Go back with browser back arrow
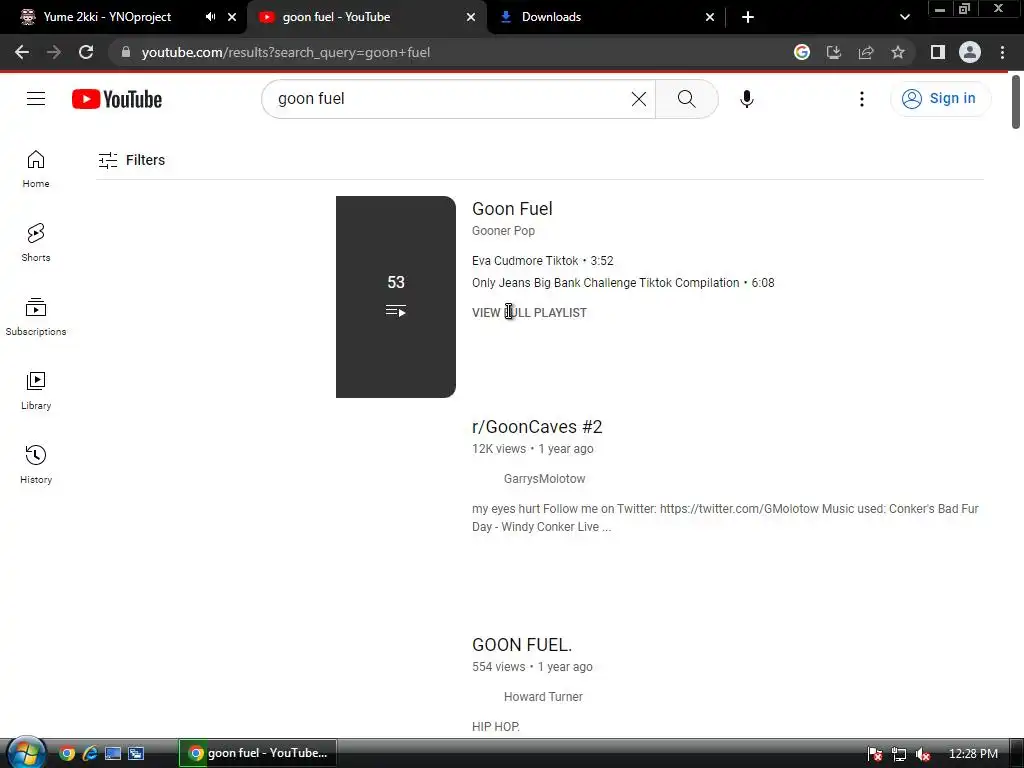1024x768 pixels. (x=22, y=52)
